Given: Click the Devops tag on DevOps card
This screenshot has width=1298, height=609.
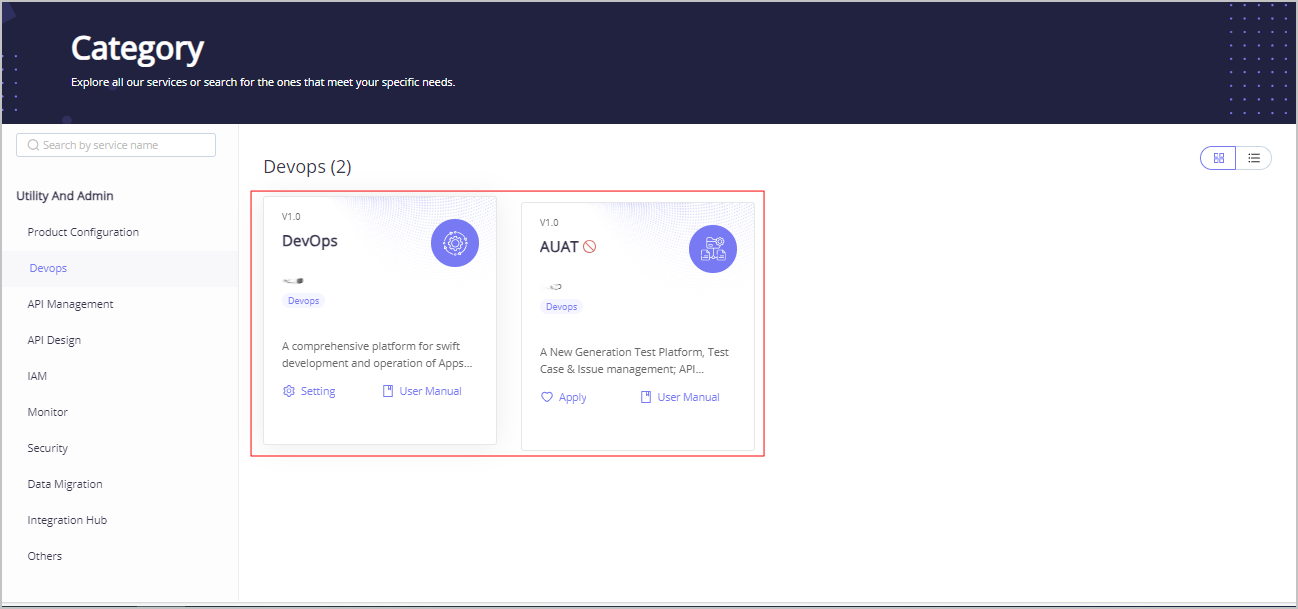Looking at the screenshot, I should coord(303,300).
